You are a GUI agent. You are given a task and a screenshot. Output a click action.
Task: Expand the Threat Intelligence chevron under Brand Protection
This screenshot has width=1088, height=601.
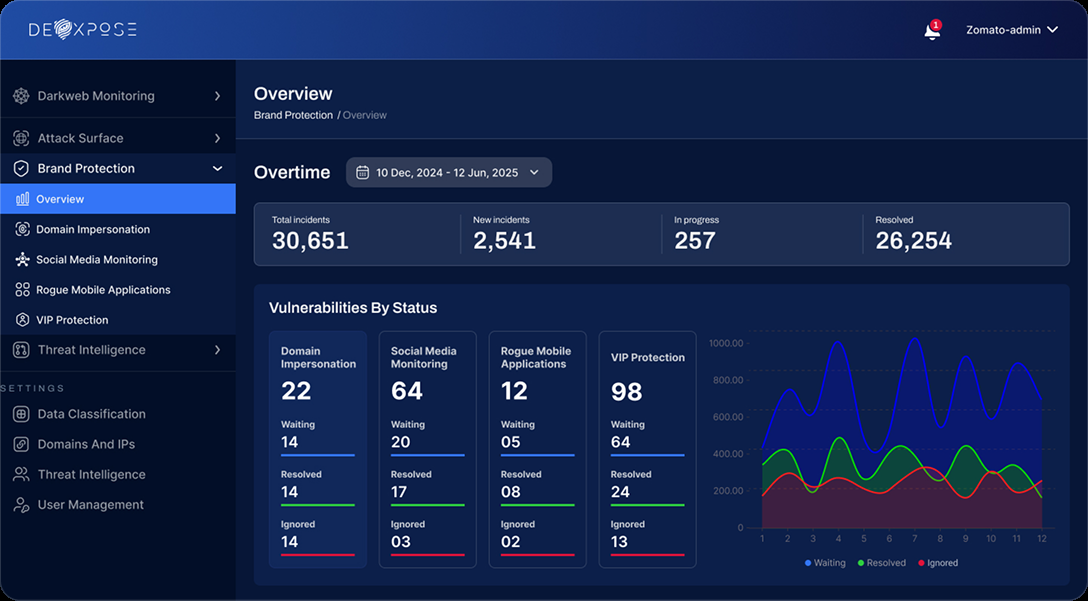(x=217, y=350)
